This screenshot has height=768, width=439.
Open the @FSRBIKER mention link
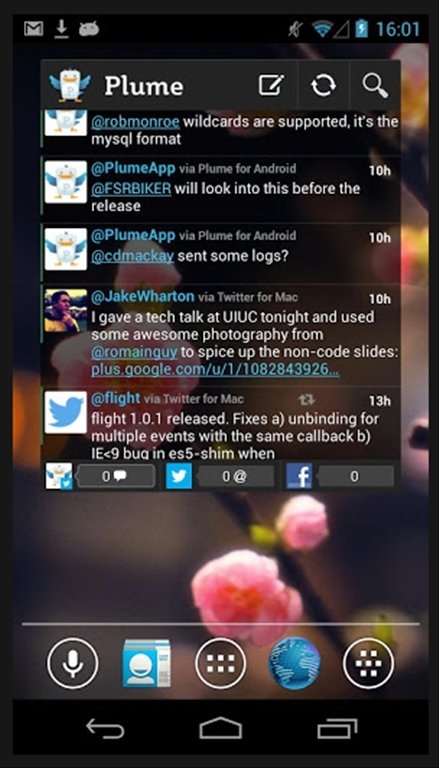coord(131,189)
